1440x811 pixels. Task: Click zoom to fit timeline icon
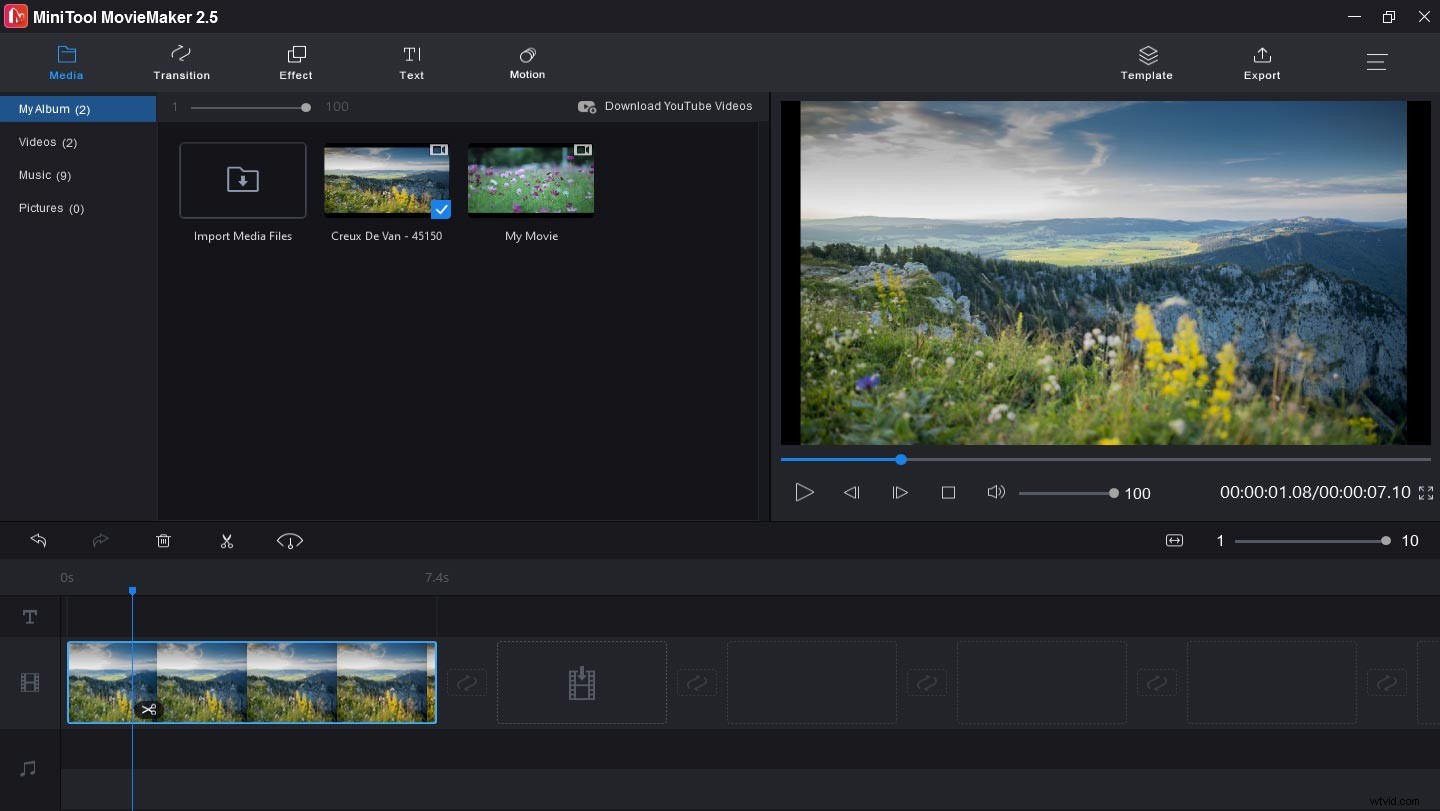[1174, 541]
